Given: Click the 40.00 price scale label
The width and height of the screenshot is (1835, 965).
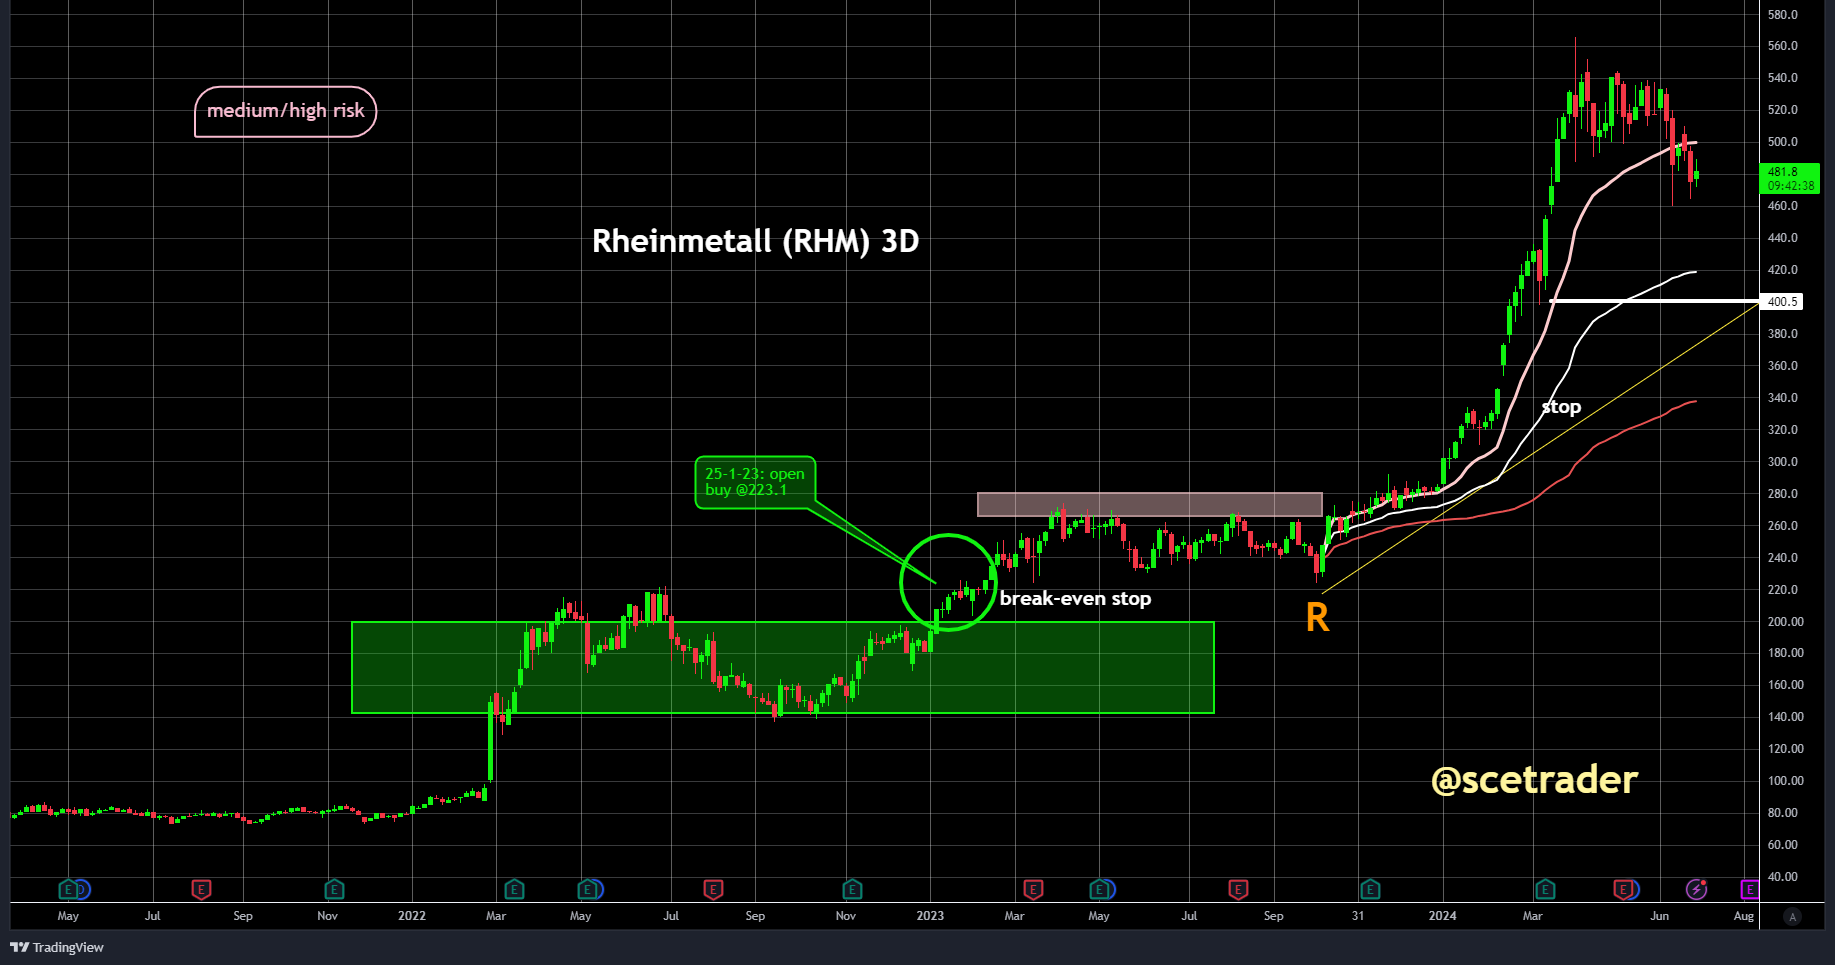Looking at the screenshot, I should point(1782,877).
